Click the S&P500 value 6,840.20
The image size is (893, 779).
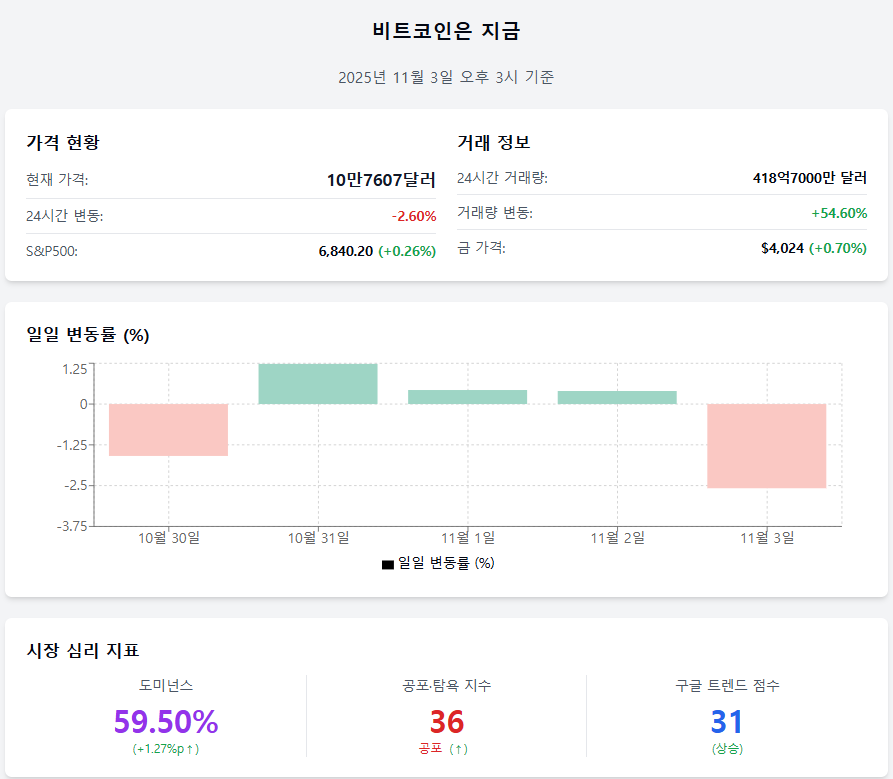tap(345, 251)
